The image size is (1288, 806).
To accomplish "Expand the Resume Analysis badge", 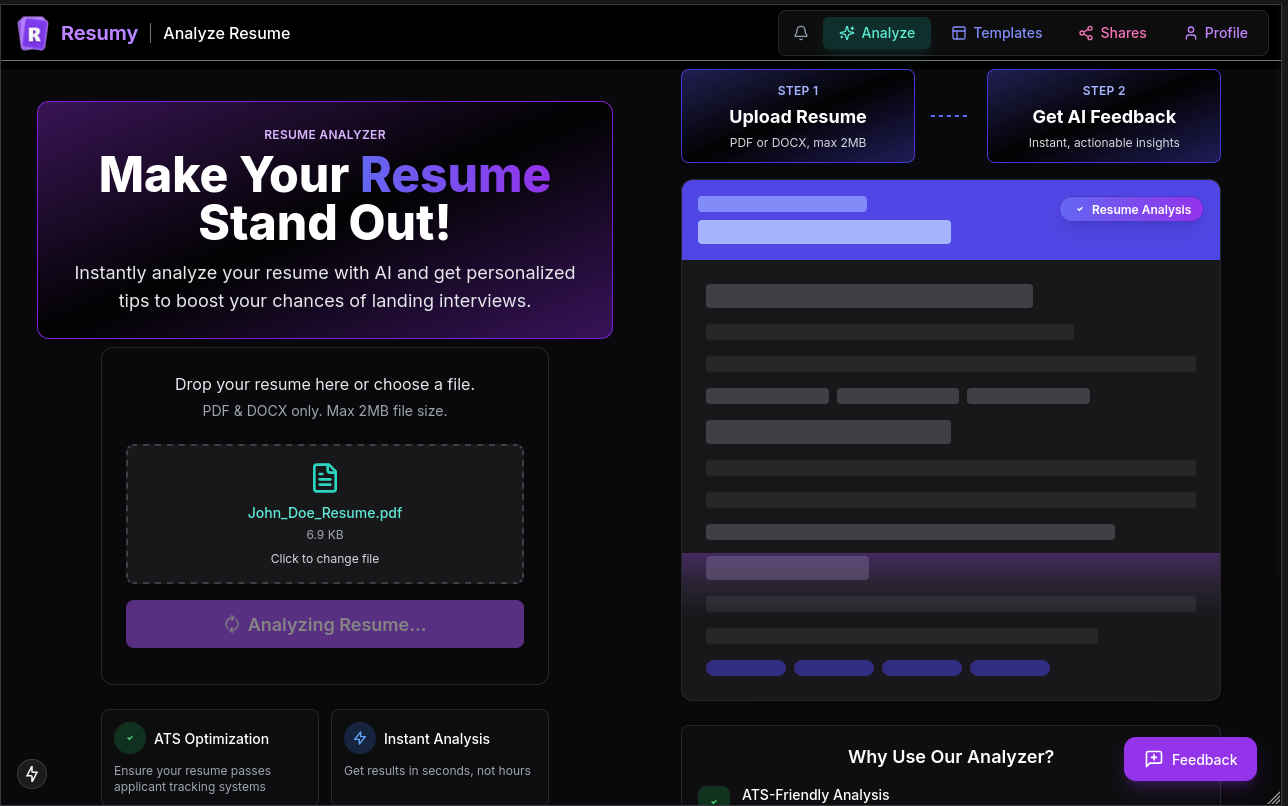I will click(1131, 209).
